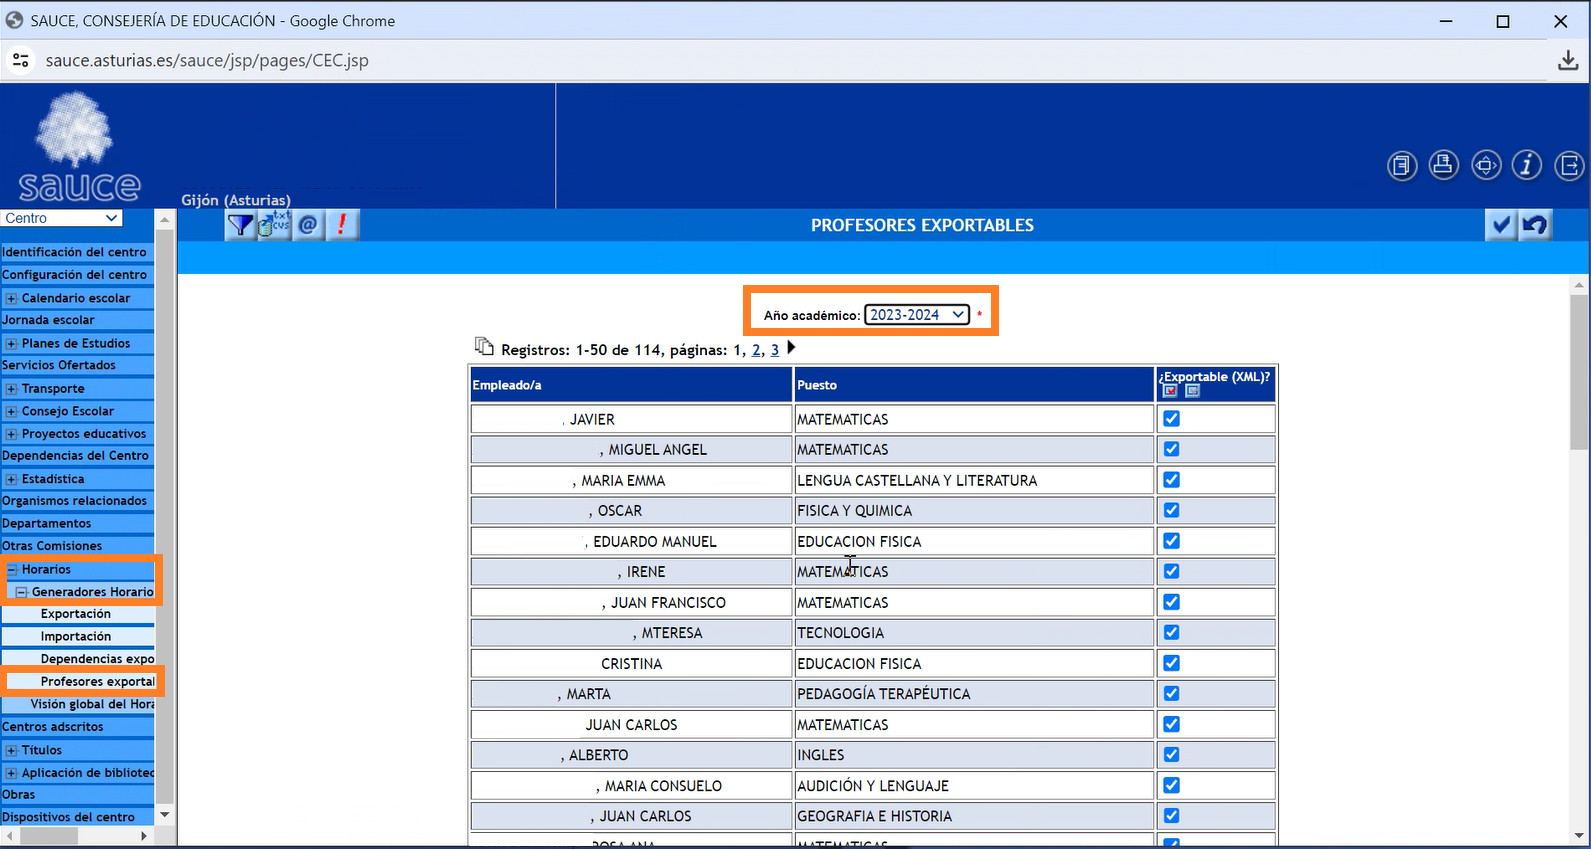Open Chrome site information icon
This screenshot has height=849, width=1591.
(x=20, y=60)
